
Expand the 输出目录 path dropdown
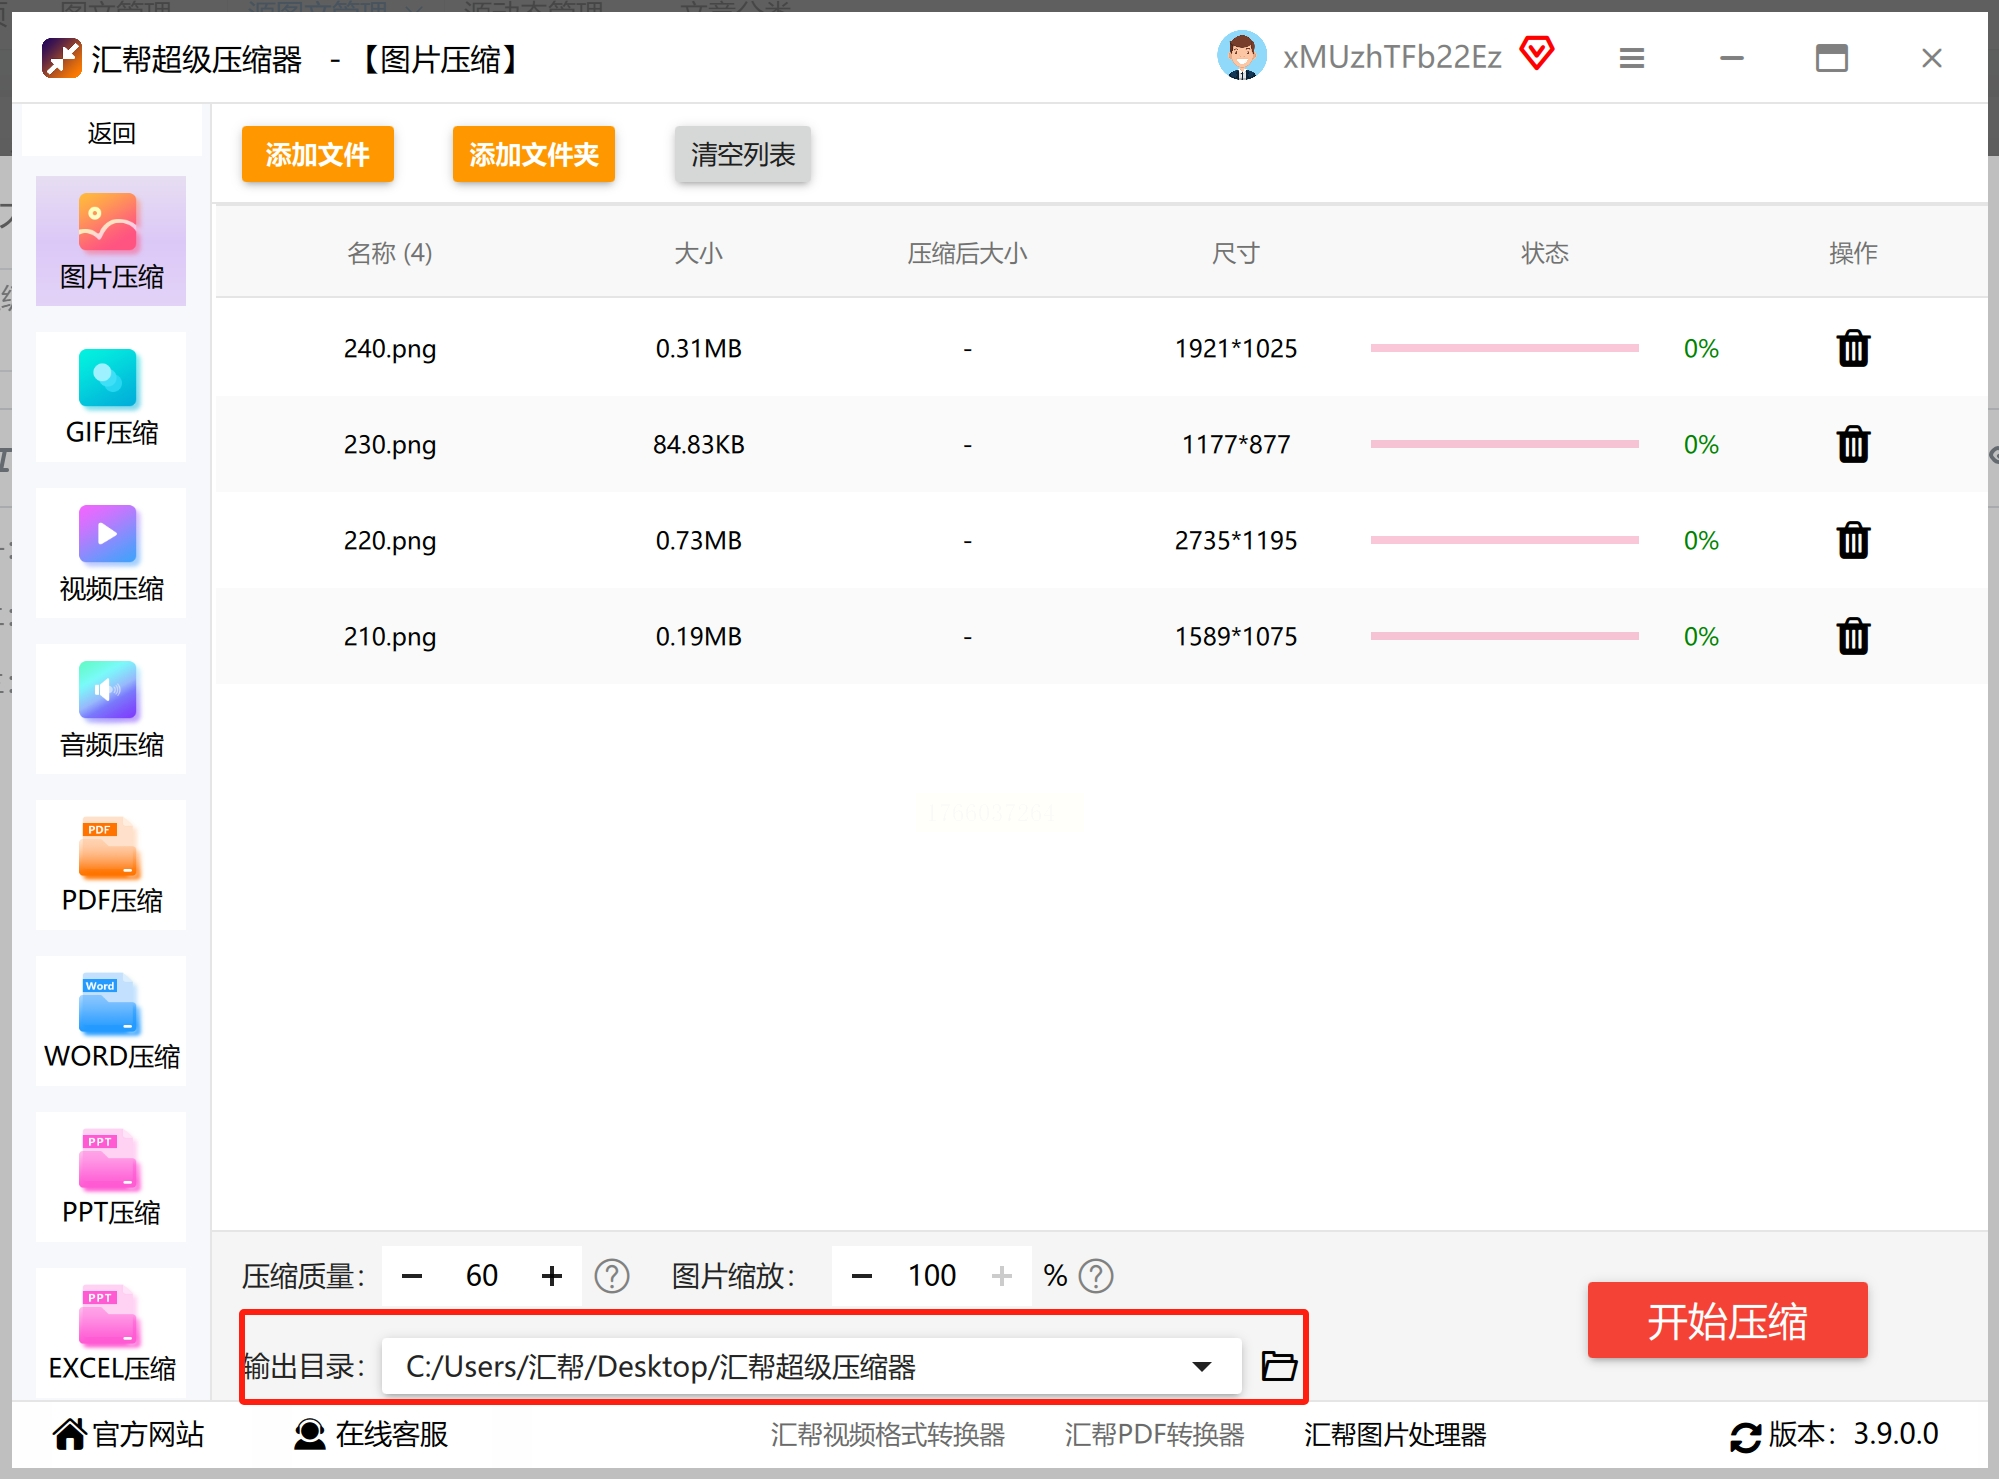pyautogui.click(x=1201, y=1366)
